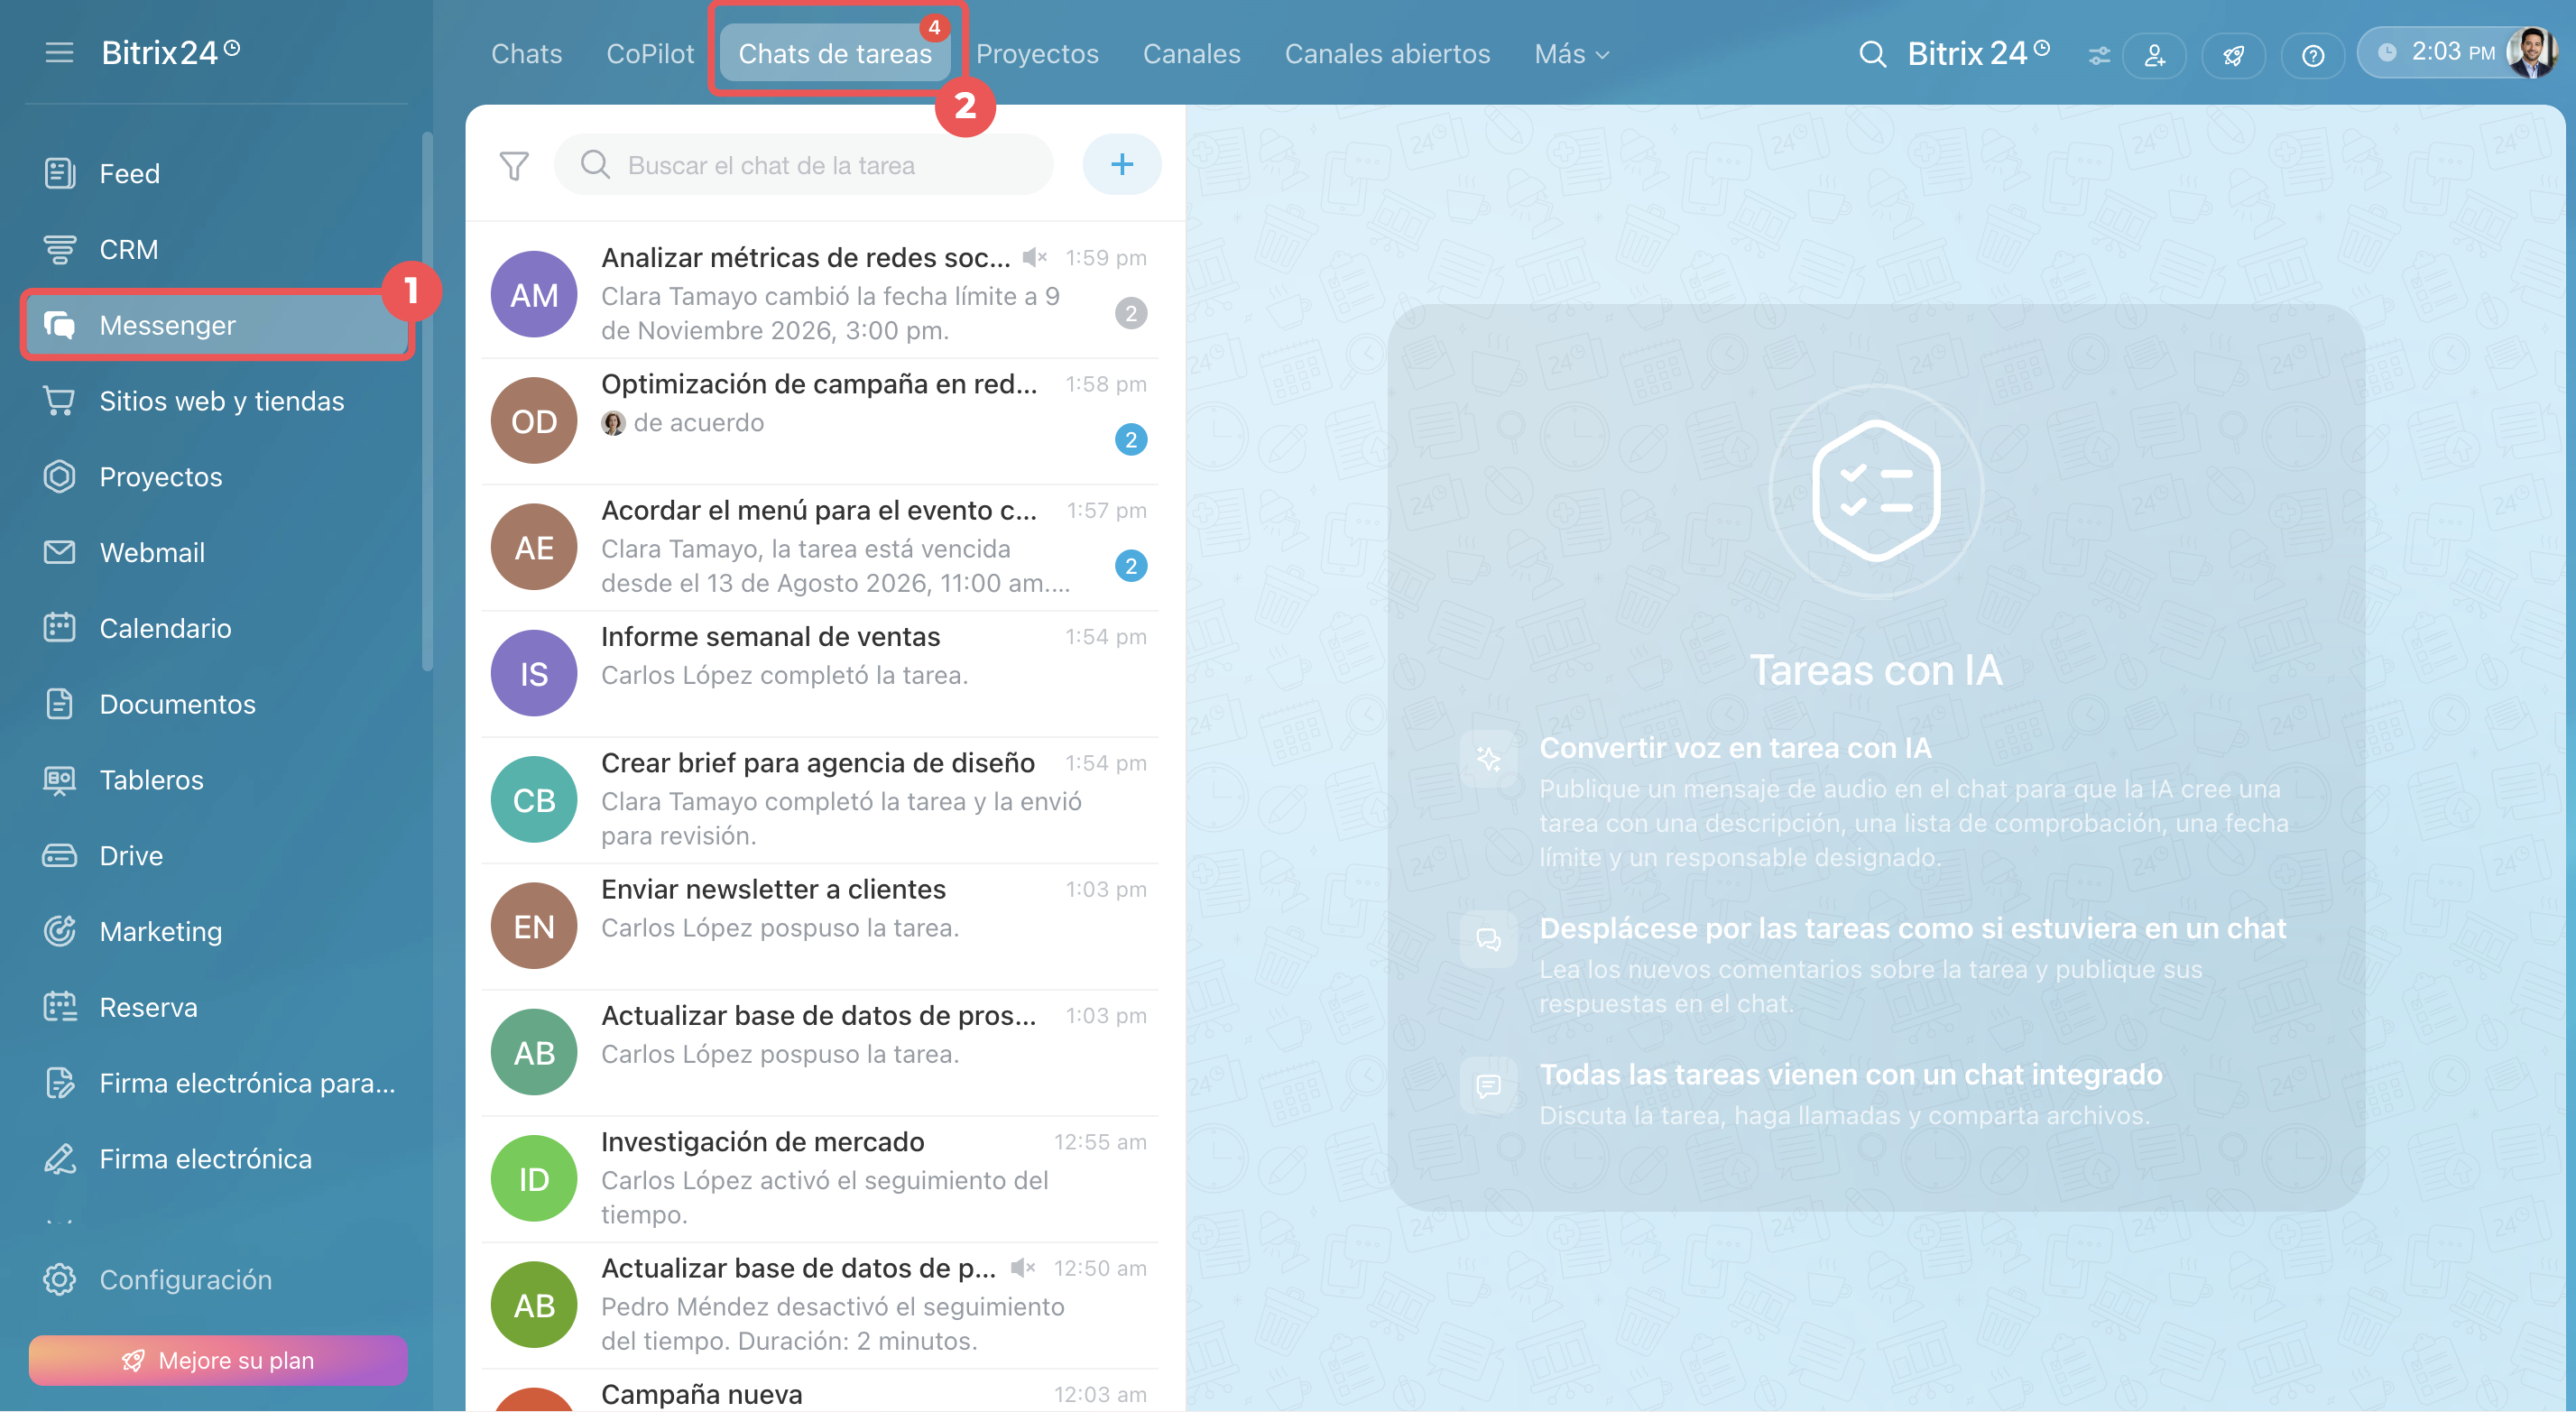This screenshot has height=1412, width=2576.
Task: Open the Feed section icon
Action: click(59, 173)
